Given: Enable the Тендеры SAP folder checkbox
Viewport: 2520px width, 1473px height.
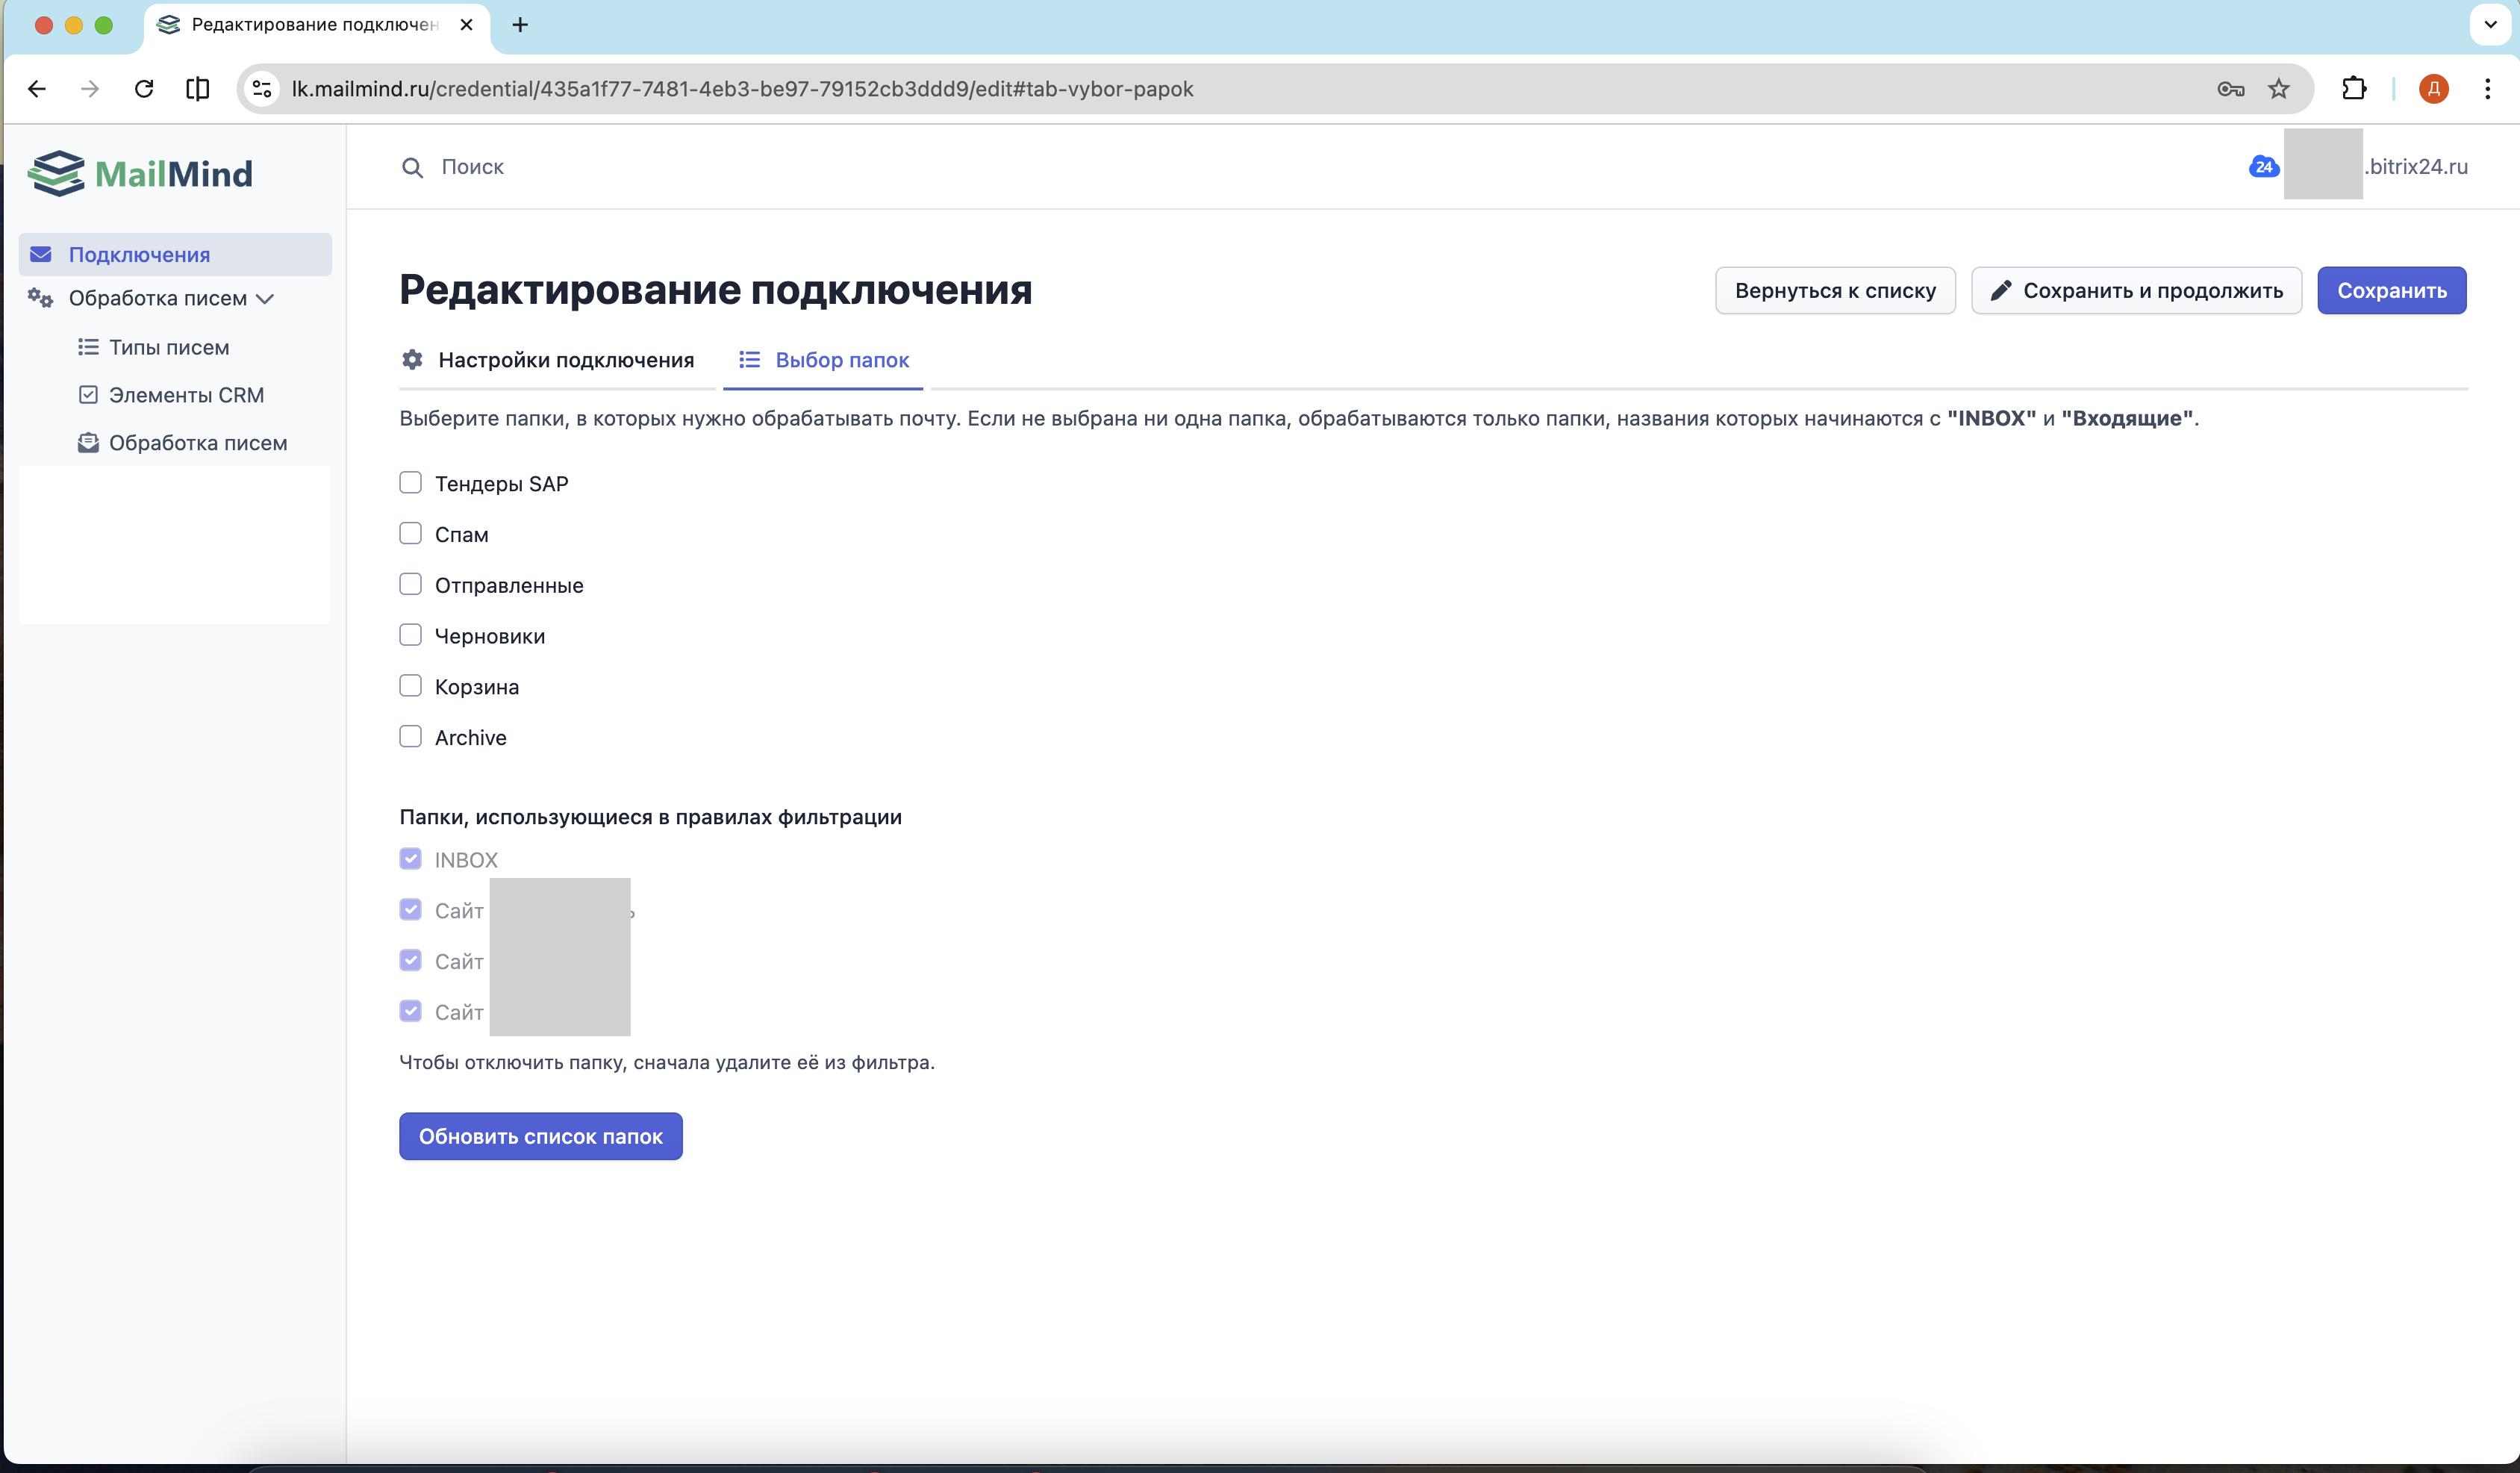Looking at the screenshot, I should pyautogui.click(x=410, y=483).
